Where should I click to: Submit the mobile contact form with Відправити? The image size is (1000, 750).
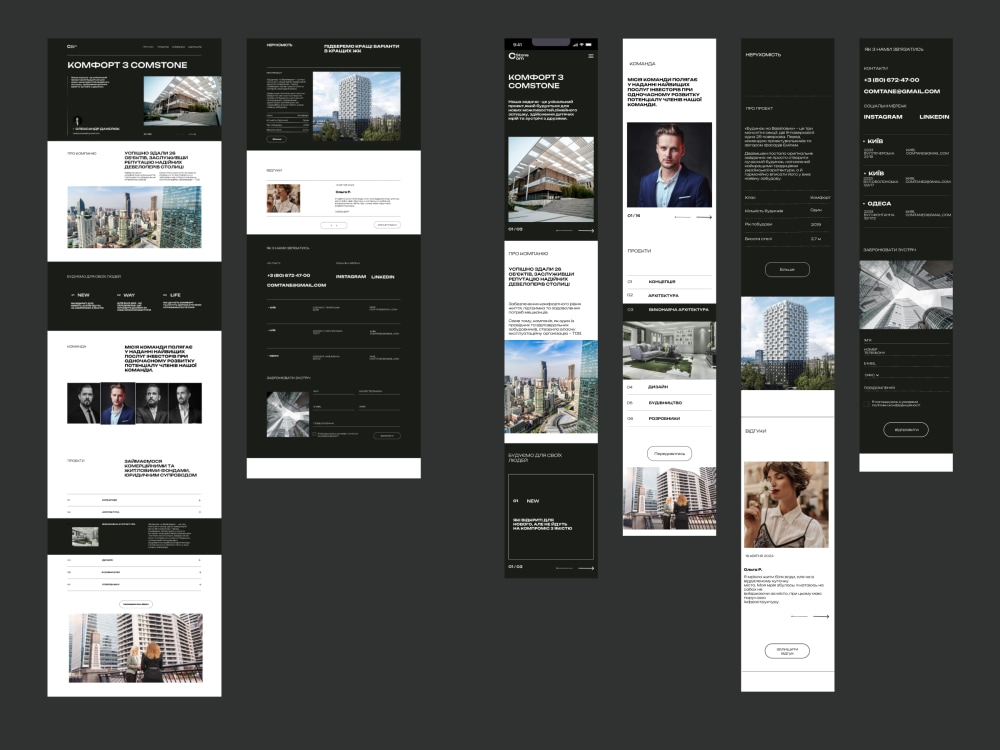pyautogui.click(x=906, y=430)
